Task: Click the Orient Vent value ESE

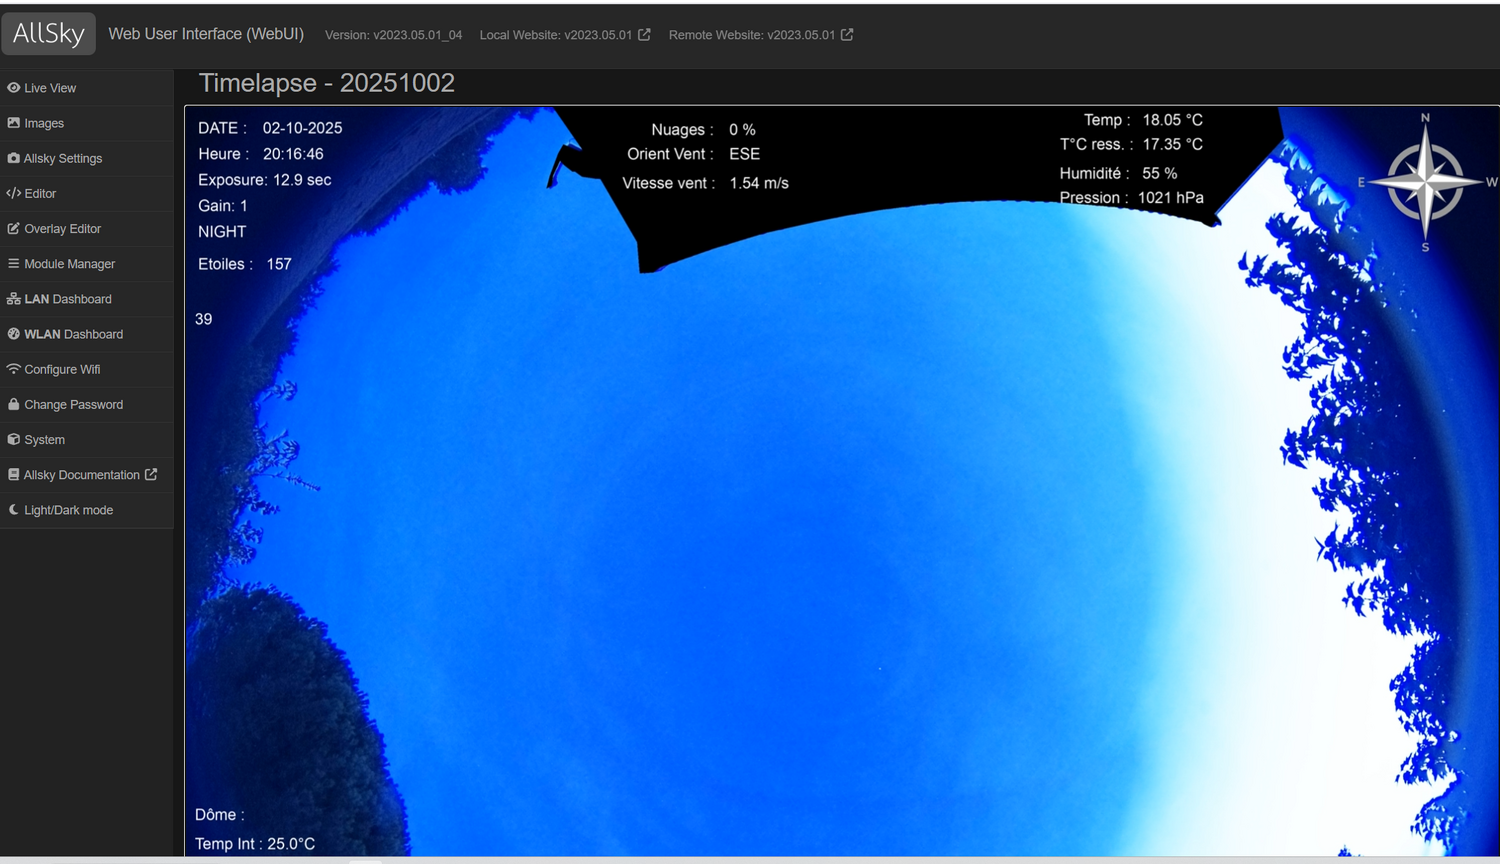Action: (745, 154)
